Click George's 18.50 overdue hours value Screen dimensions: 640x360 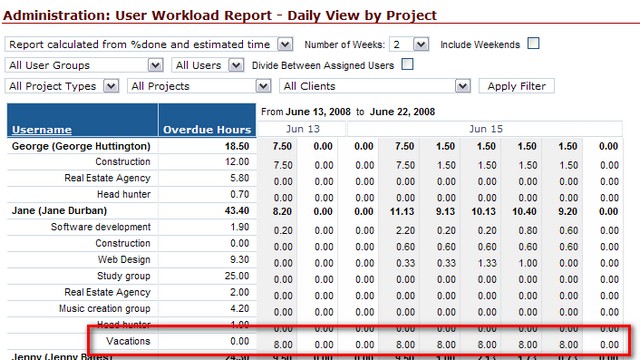click(x=237, y=146)
